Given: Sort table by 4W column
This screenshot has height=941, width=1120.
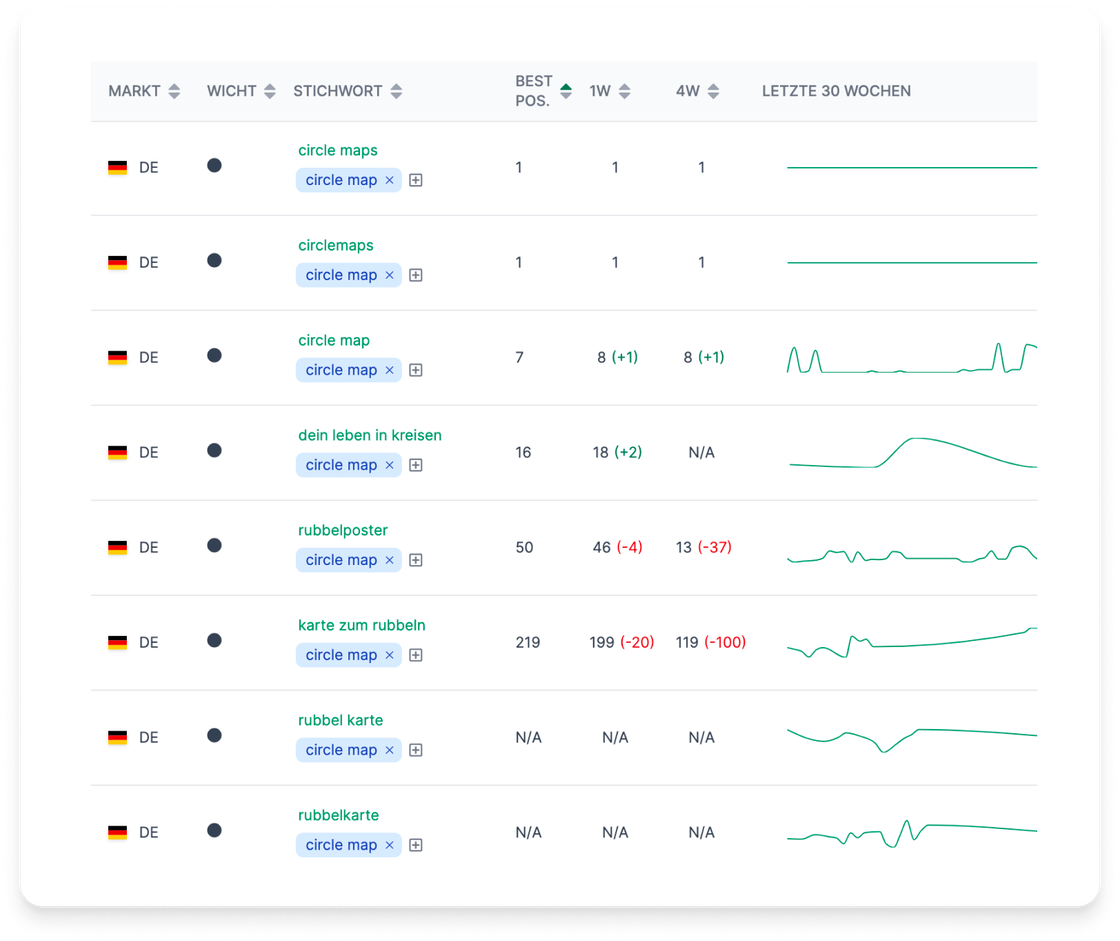Looking at the screenshot, I should pos(713,91).
